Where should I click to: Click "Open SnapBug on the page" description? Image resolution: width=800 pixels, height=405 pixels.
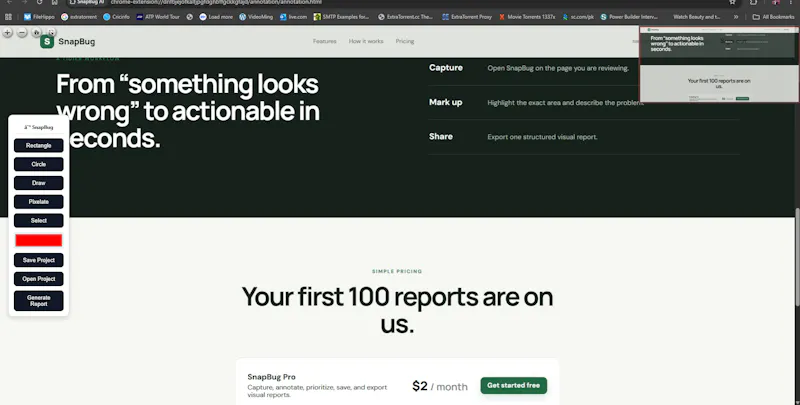click(x=558, y=68)
